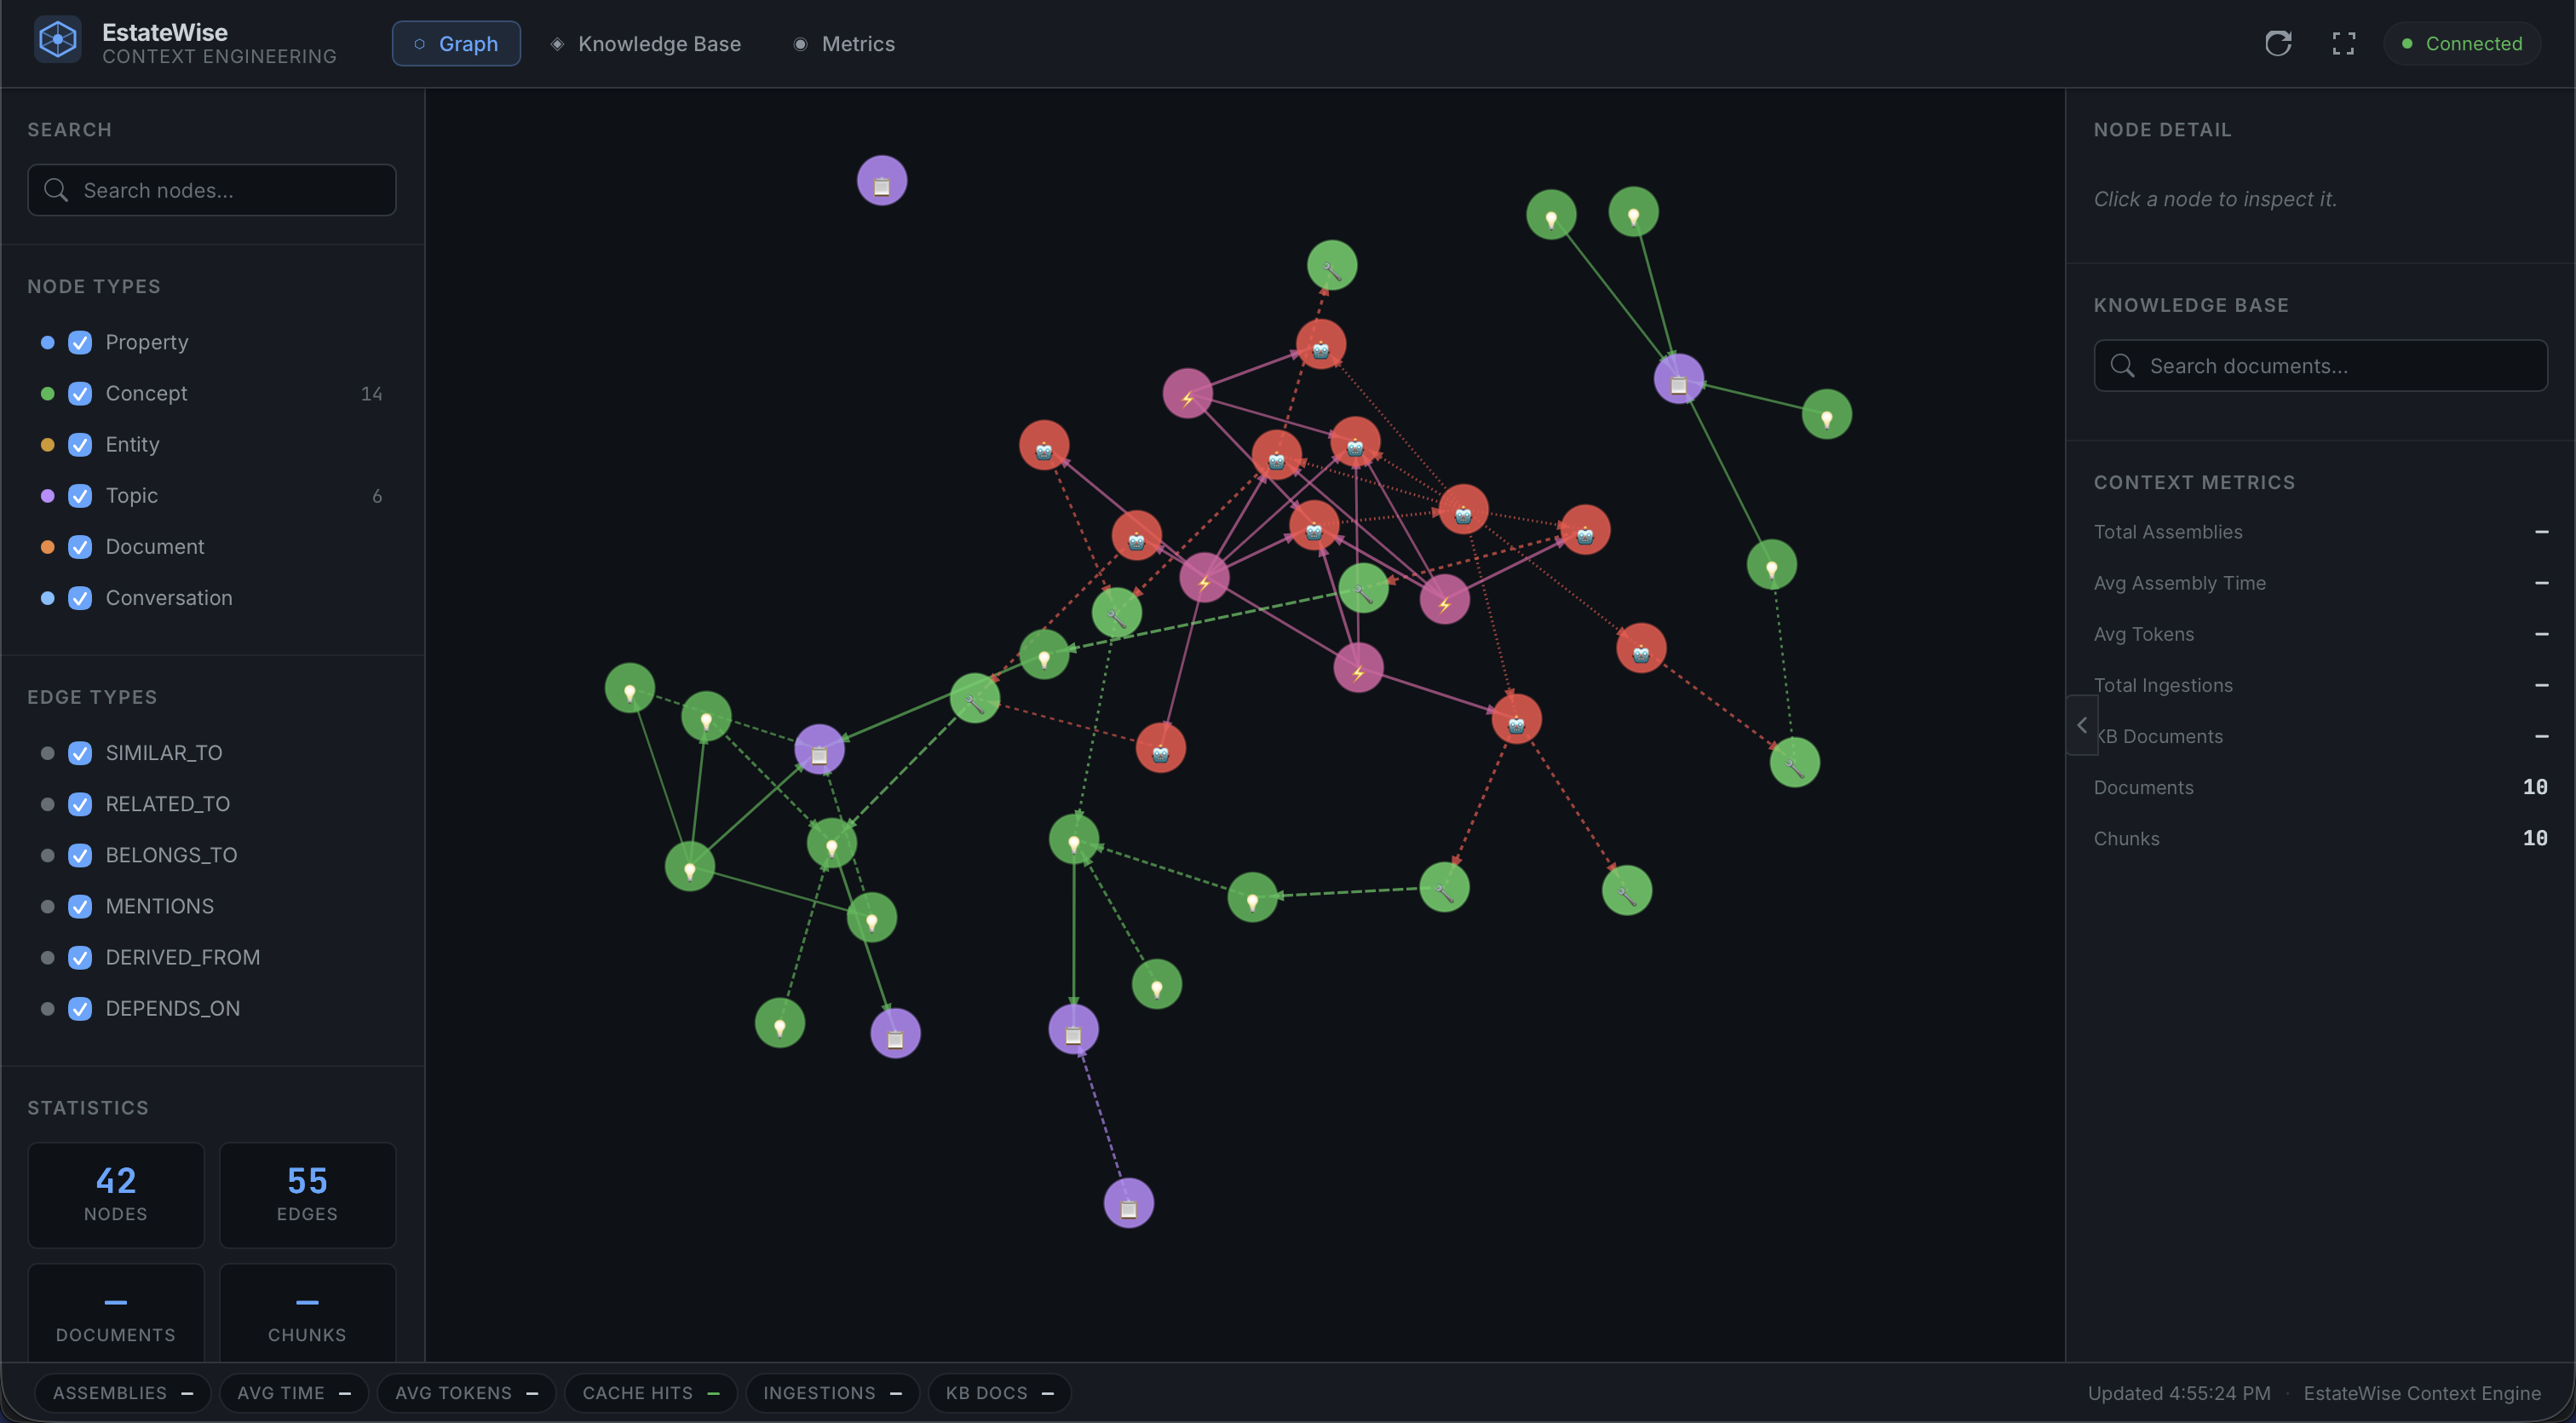Image resolution: width=2576 pixels, height=1423 pixels.
Task: Select the bottom-left green lightbulb node
Action: 780,1023
